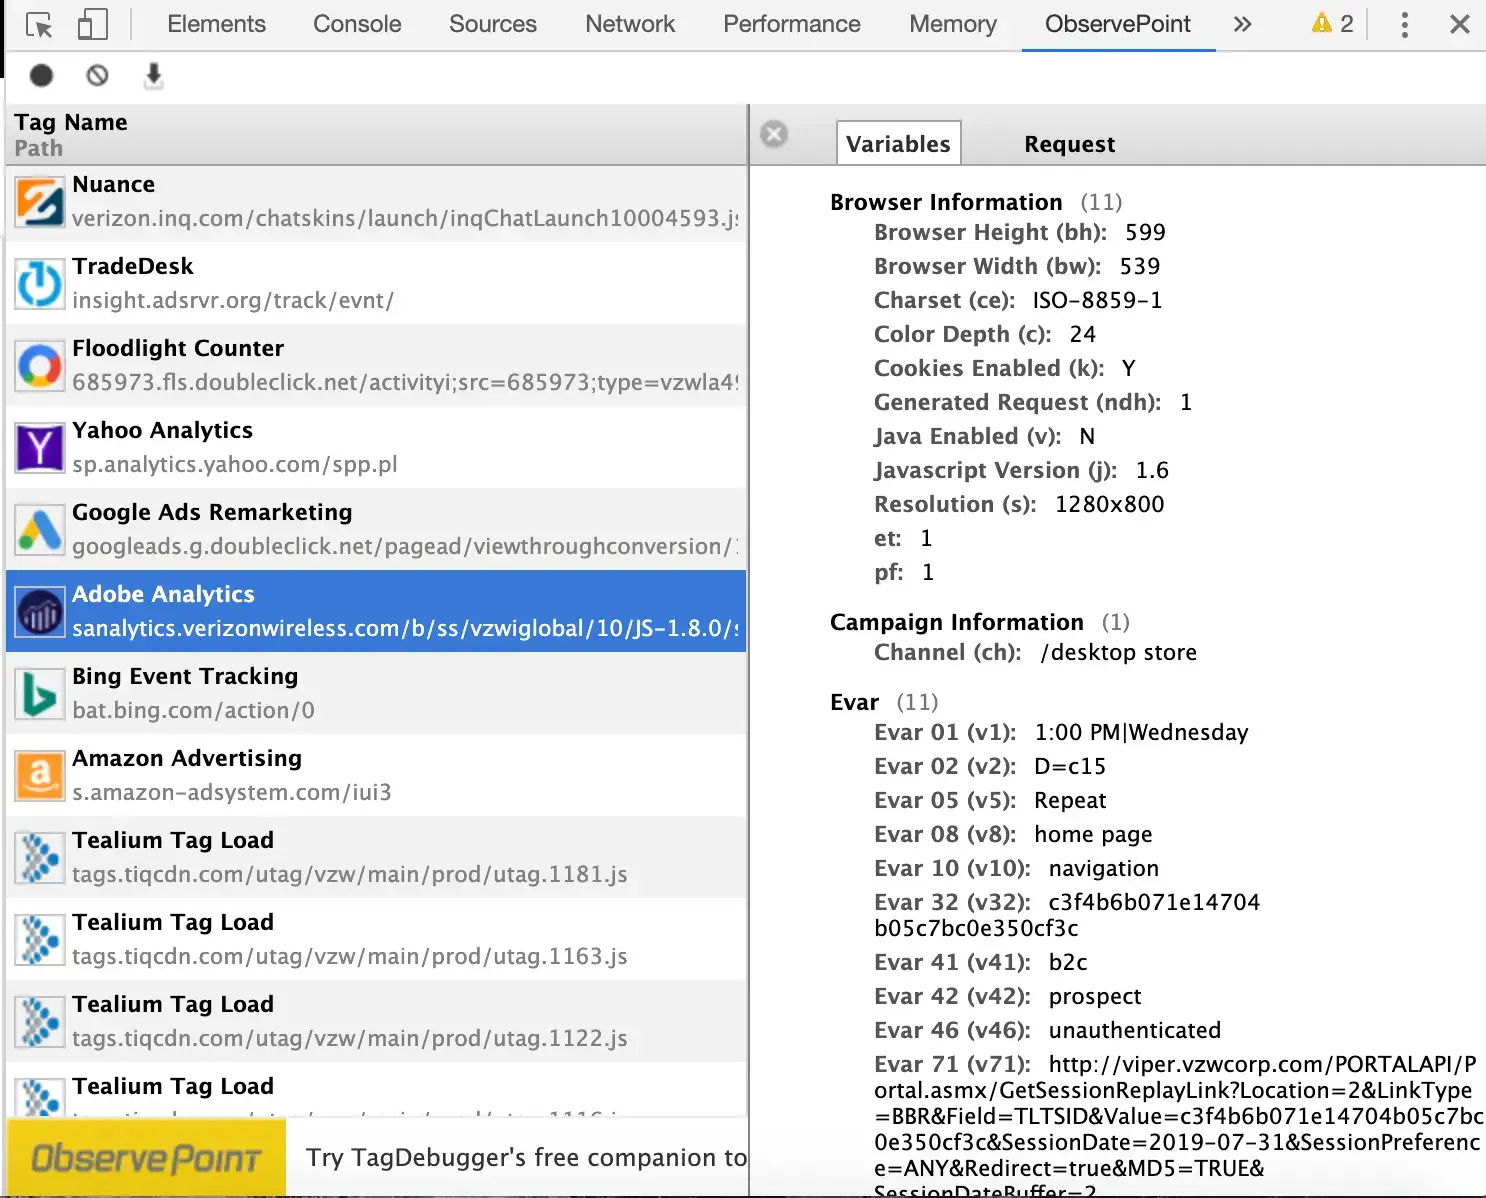Click the download export icon
Viewport: 1486px width, 1198px height.
[153, 75]
